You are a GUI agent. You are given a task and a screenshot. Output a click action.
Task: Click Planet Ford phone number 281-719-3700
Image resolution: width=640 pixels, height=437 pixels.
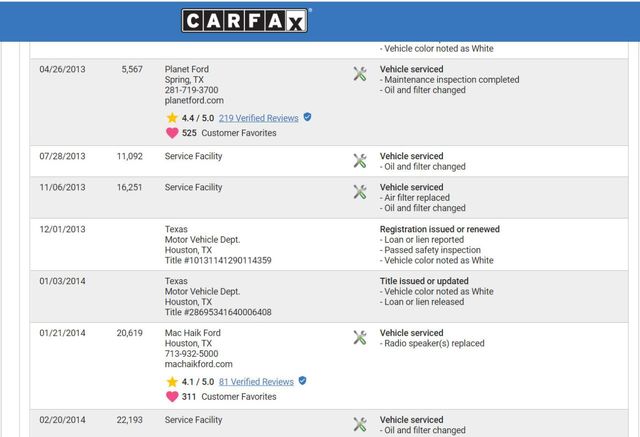click(193, 90)
